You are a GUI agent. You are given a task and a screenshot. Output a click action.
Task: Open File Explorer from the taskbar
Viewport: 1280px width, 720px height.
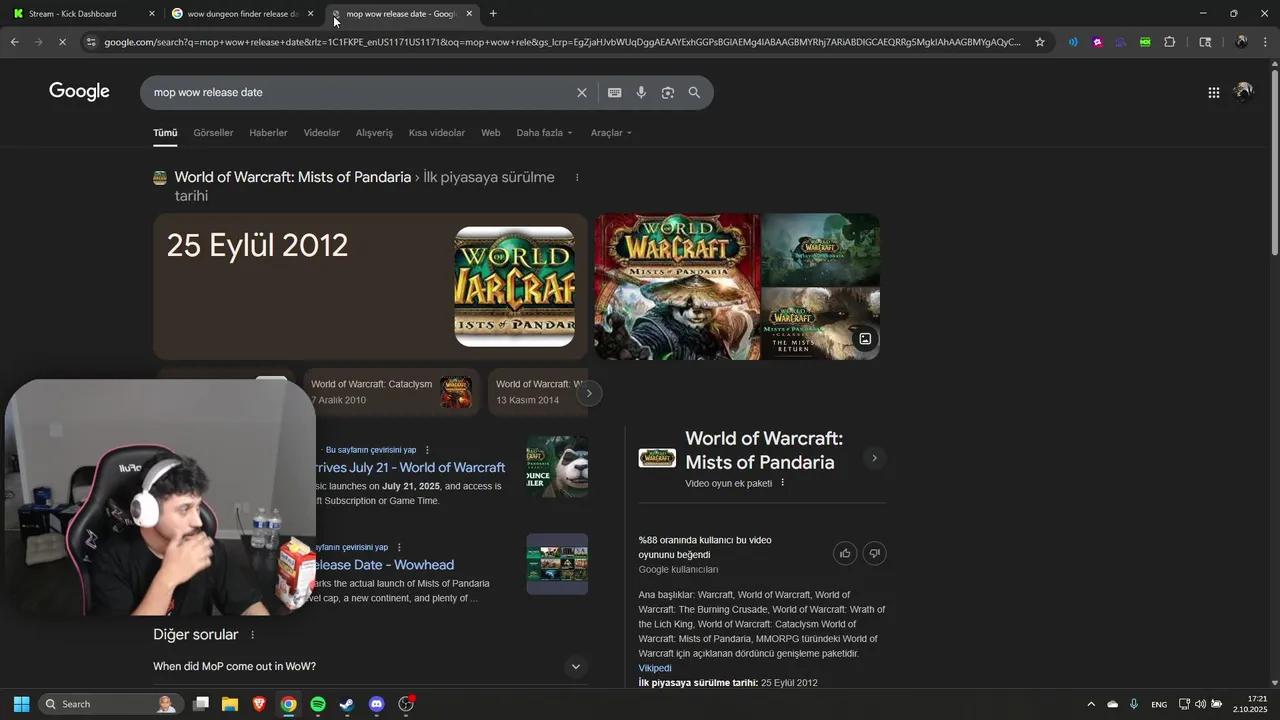pos(230,704)
